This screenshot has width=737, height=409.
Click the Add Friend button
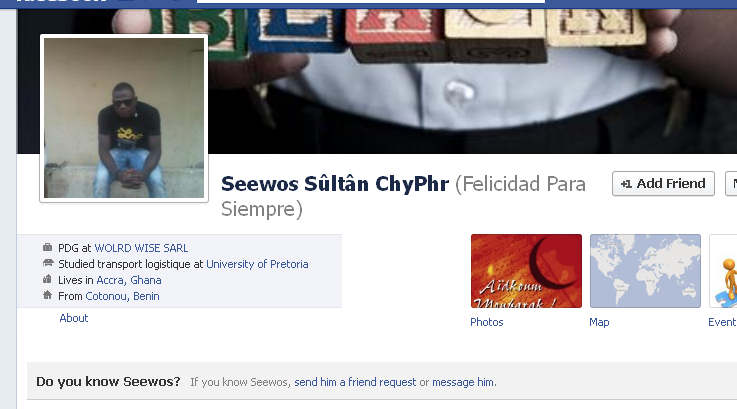coord(663,183)
